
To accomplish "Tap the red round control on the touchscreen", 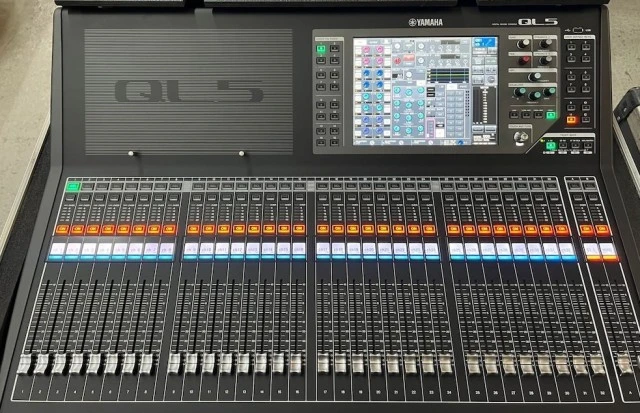I will click(398, 60).
